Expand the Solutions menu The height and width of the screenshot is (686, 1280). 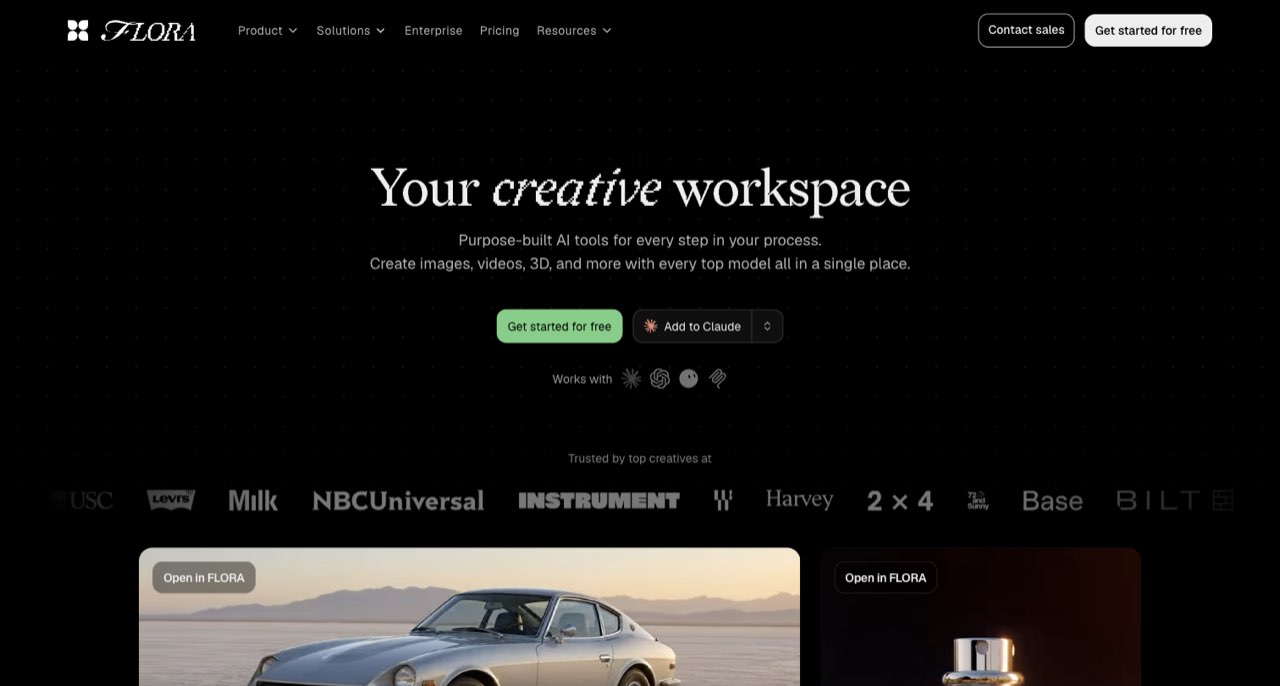click(x=351, y=31)
